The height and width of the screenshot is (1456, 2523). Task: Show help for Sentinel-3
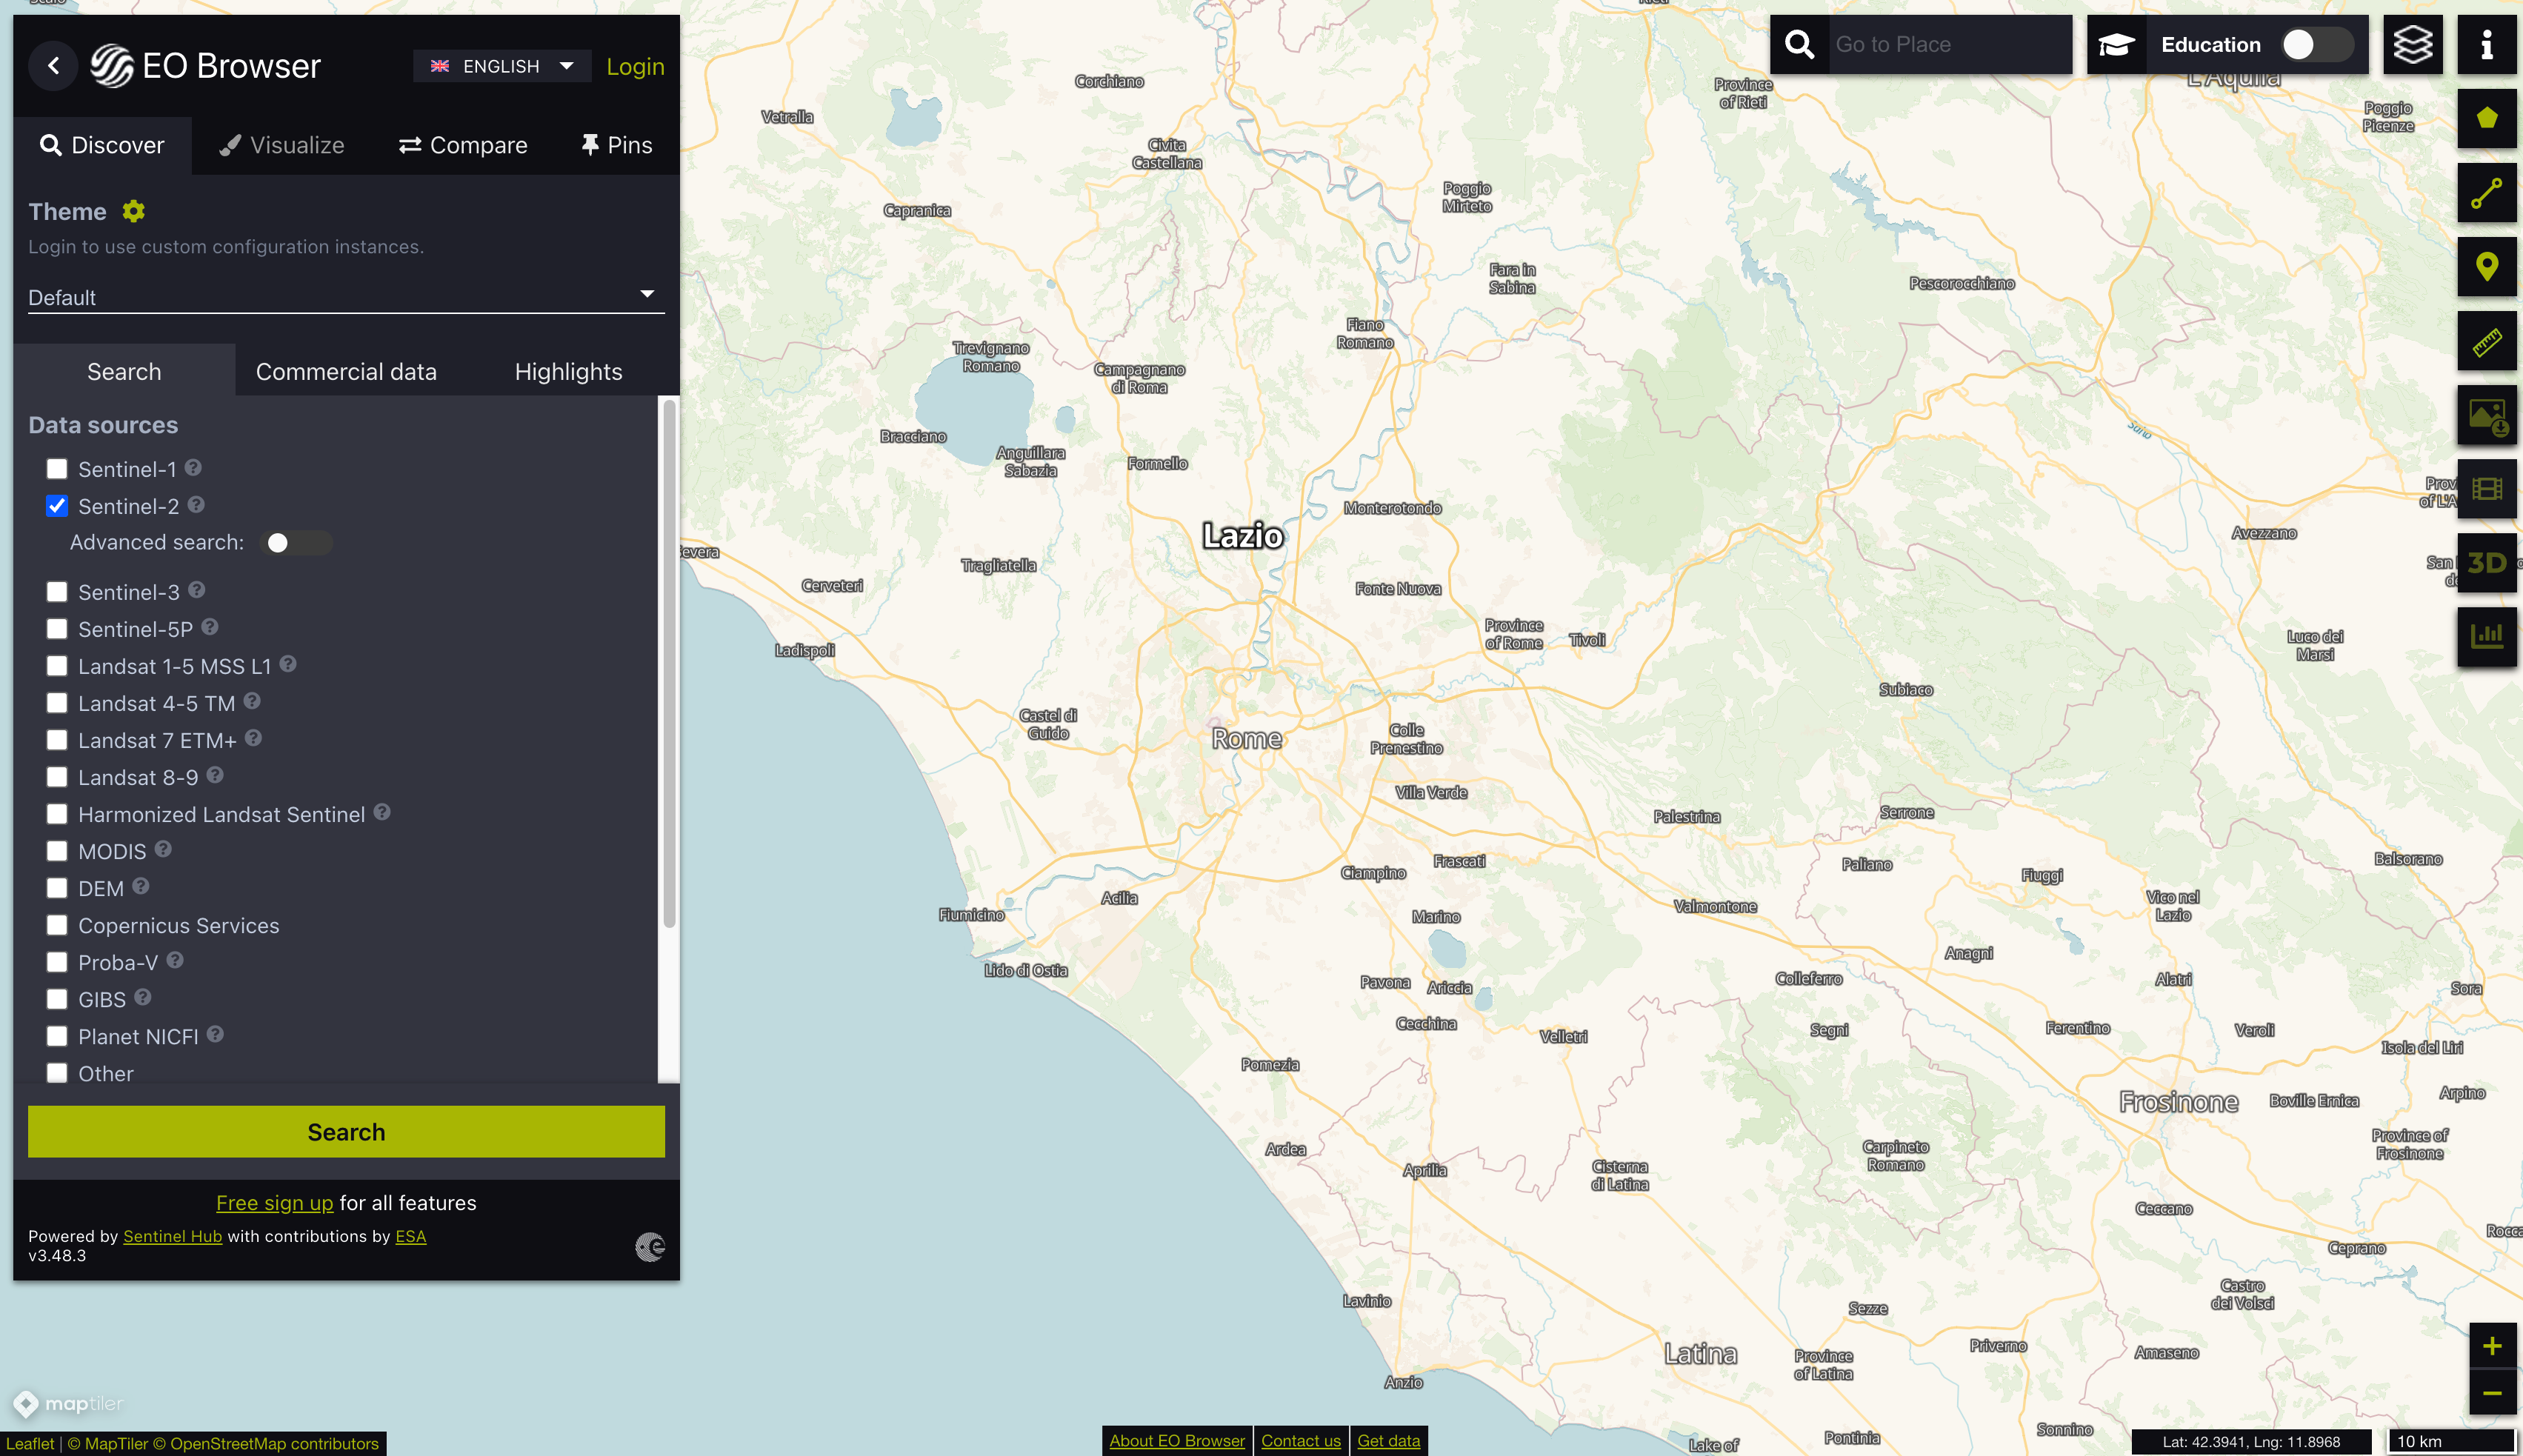tap(197, 590)
